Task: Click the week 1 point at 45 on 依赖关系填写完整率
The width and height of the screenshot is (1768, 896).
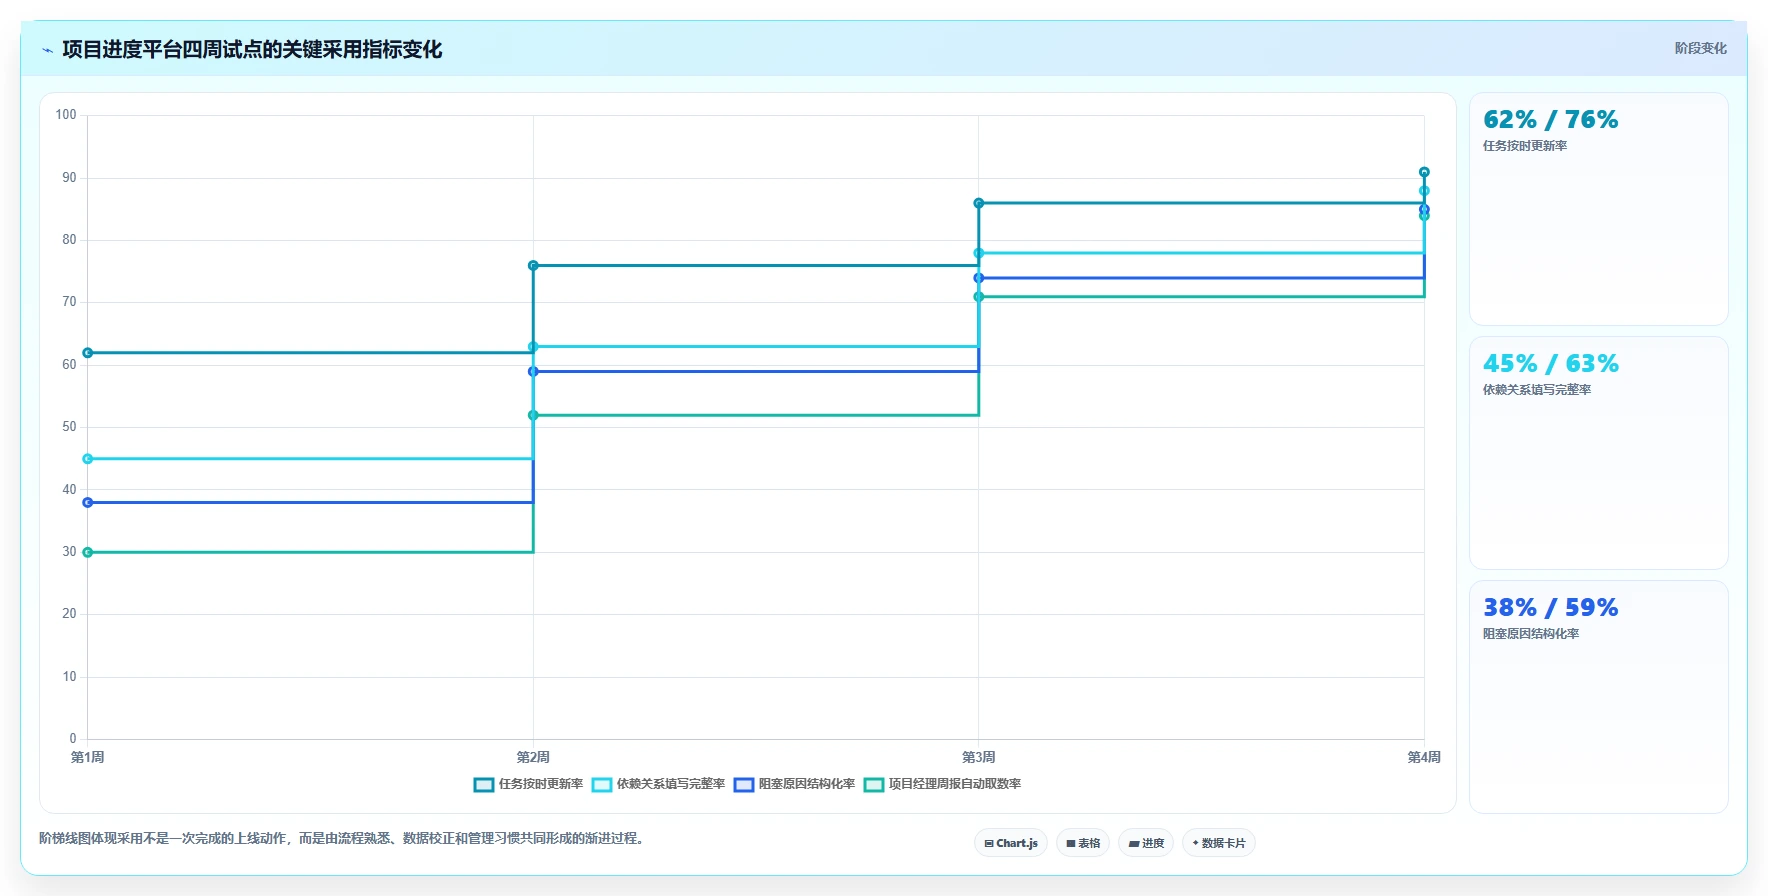Action: (88, 459)
